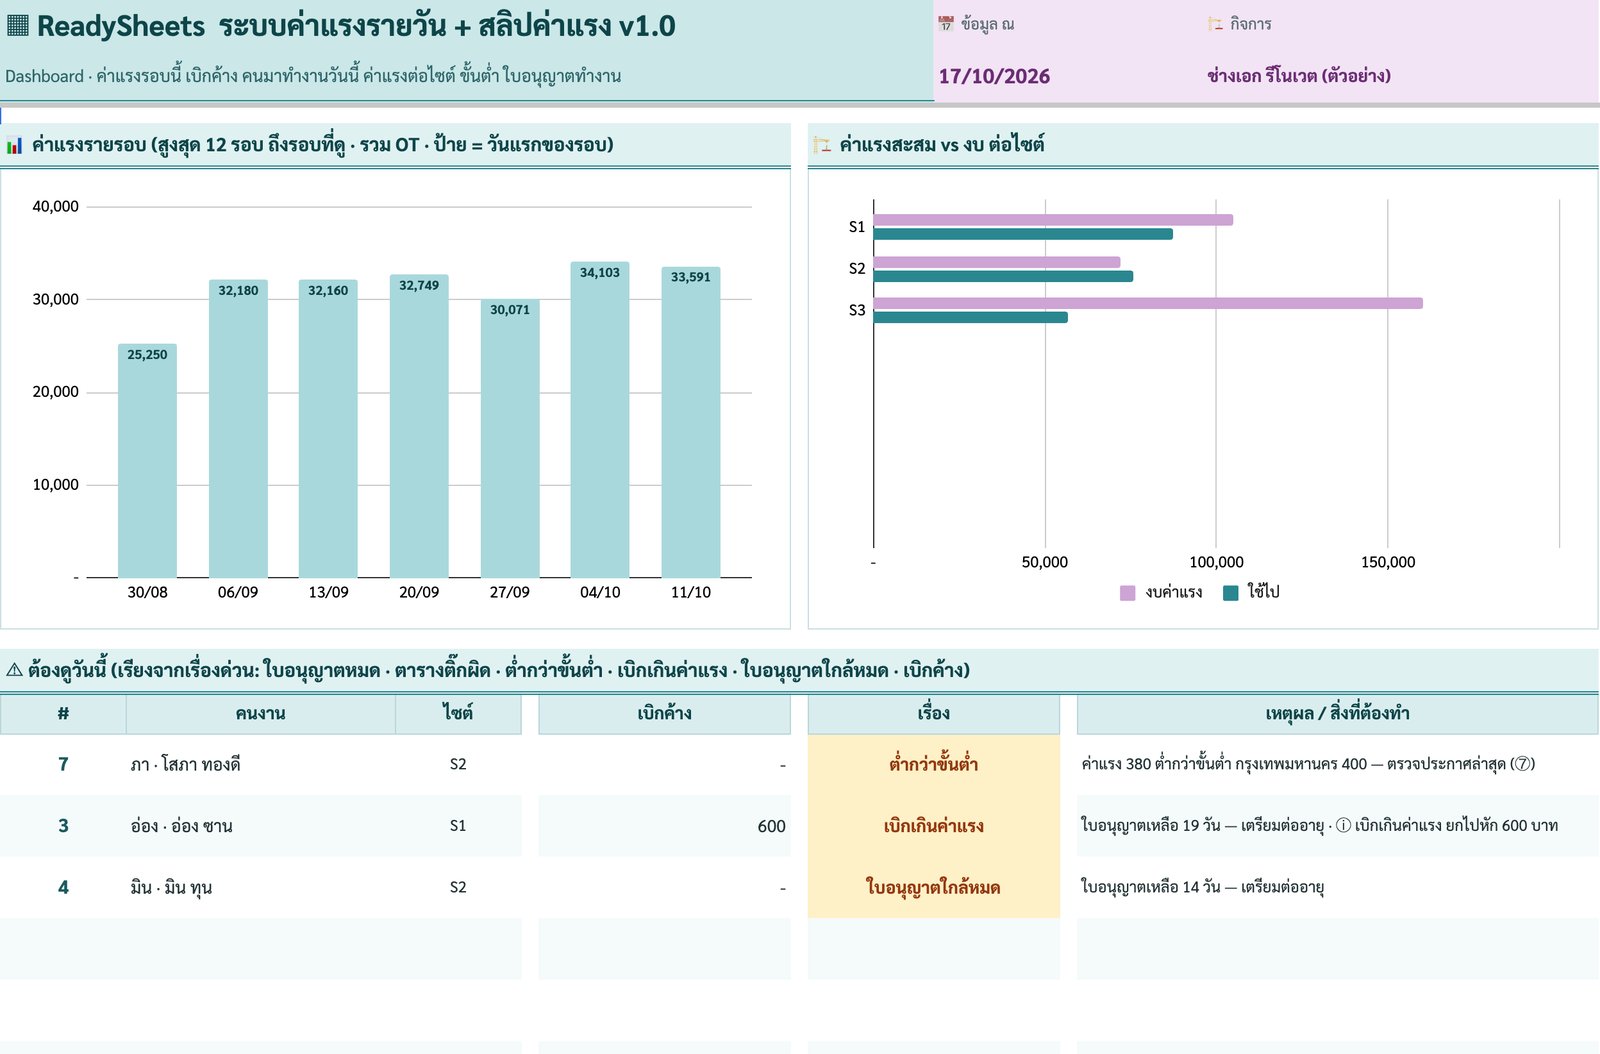Click the teal ใช้ไป legend swatch
This screenshot has height=1054, width=1600.
point(1231,593)
